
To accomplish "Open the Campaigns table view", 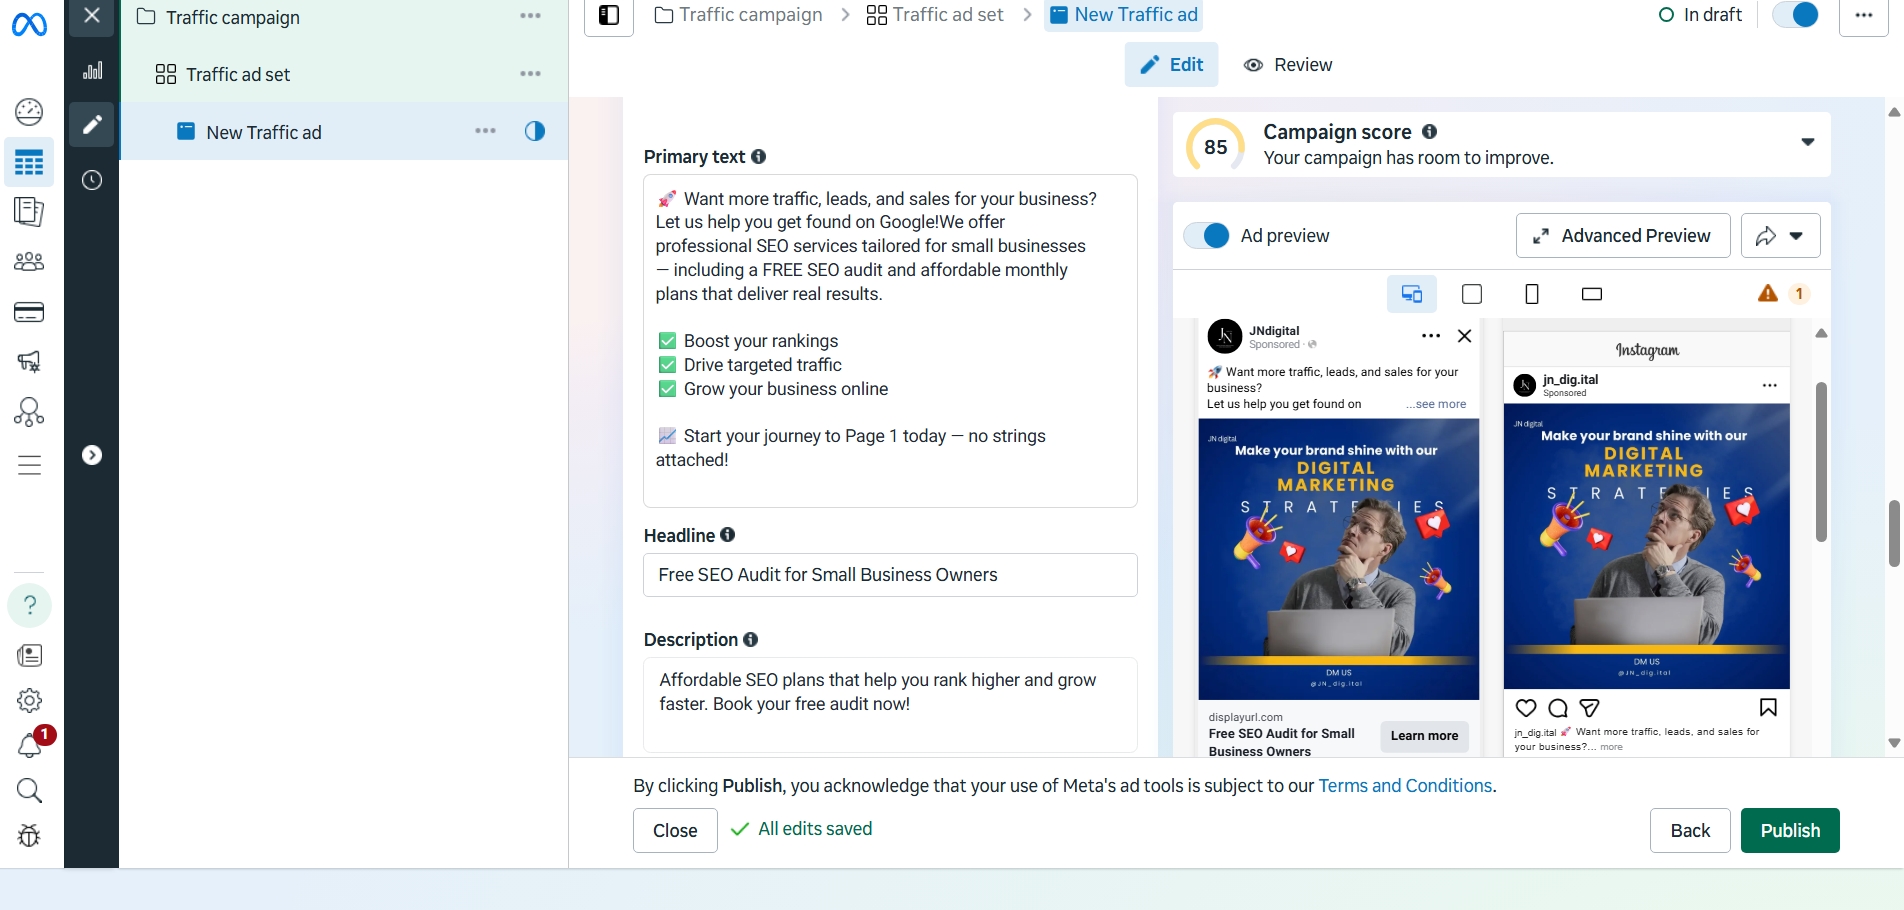I will point(28,162).
